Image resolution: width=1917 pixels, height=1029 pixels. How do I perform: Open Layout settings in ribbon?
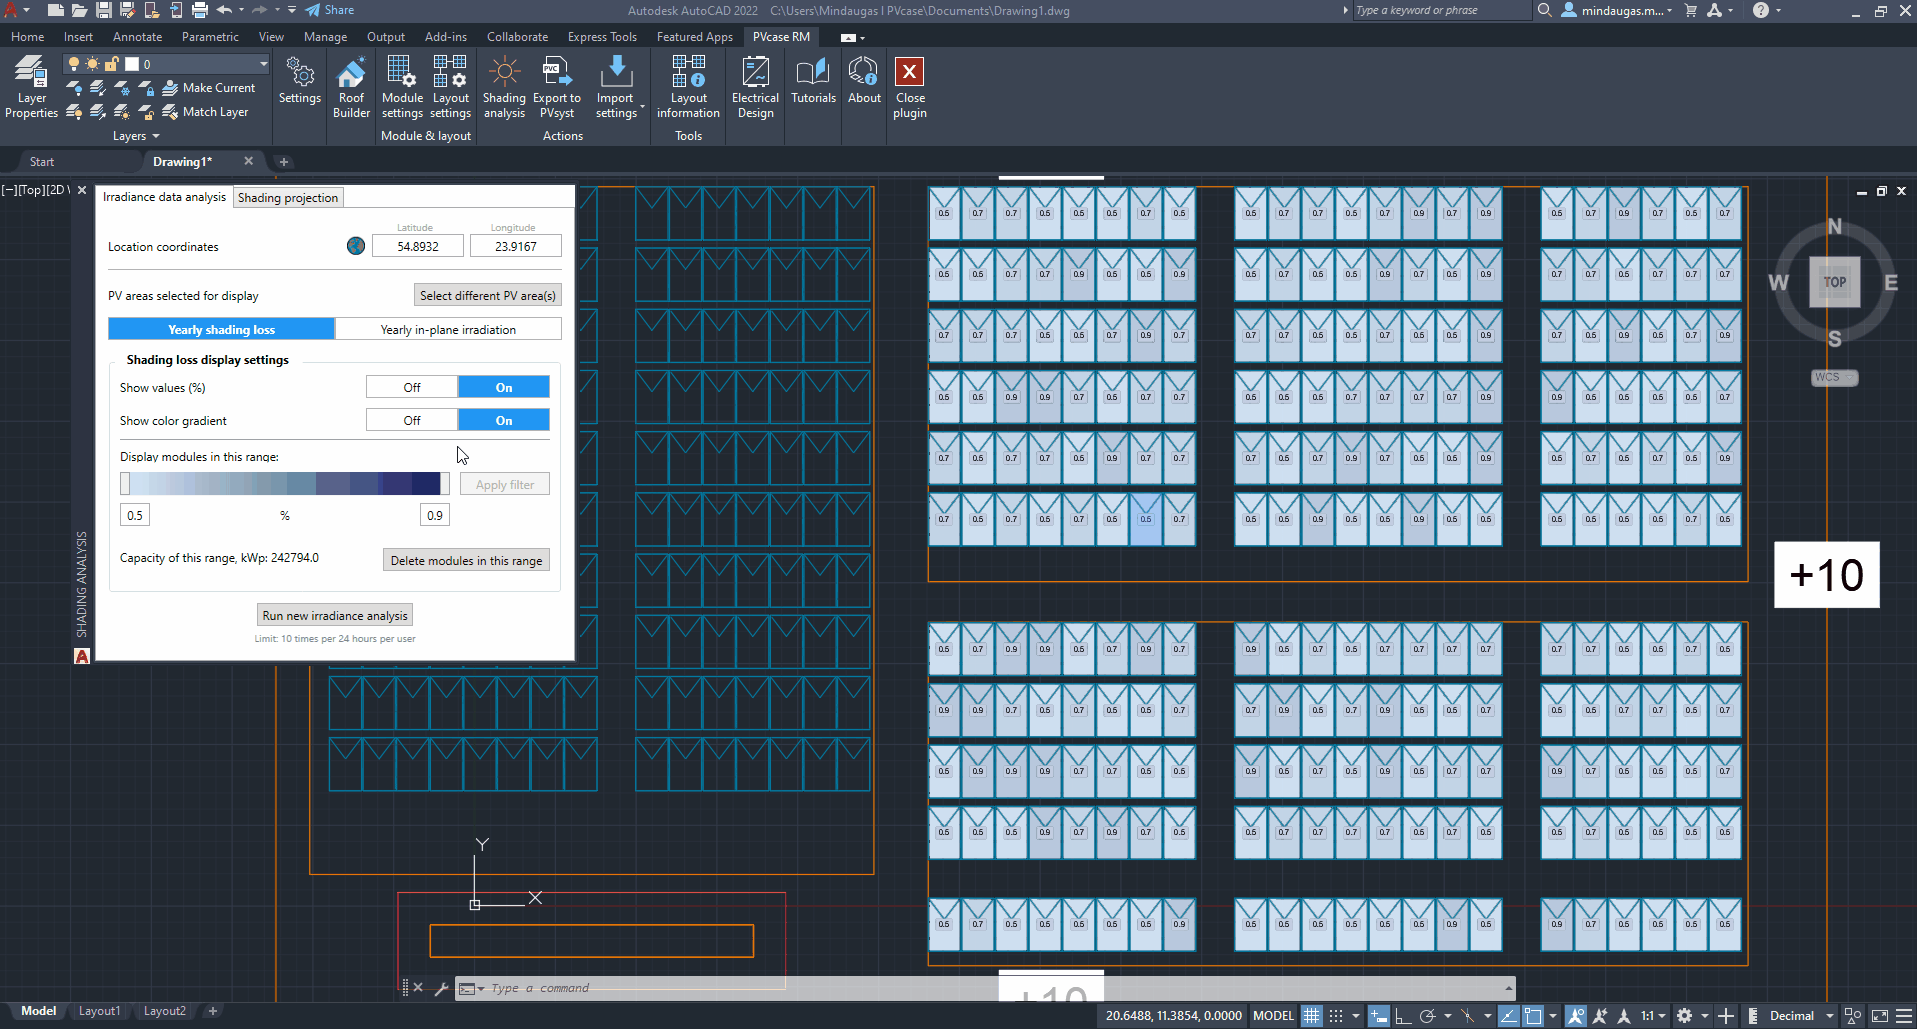point(450,88)
